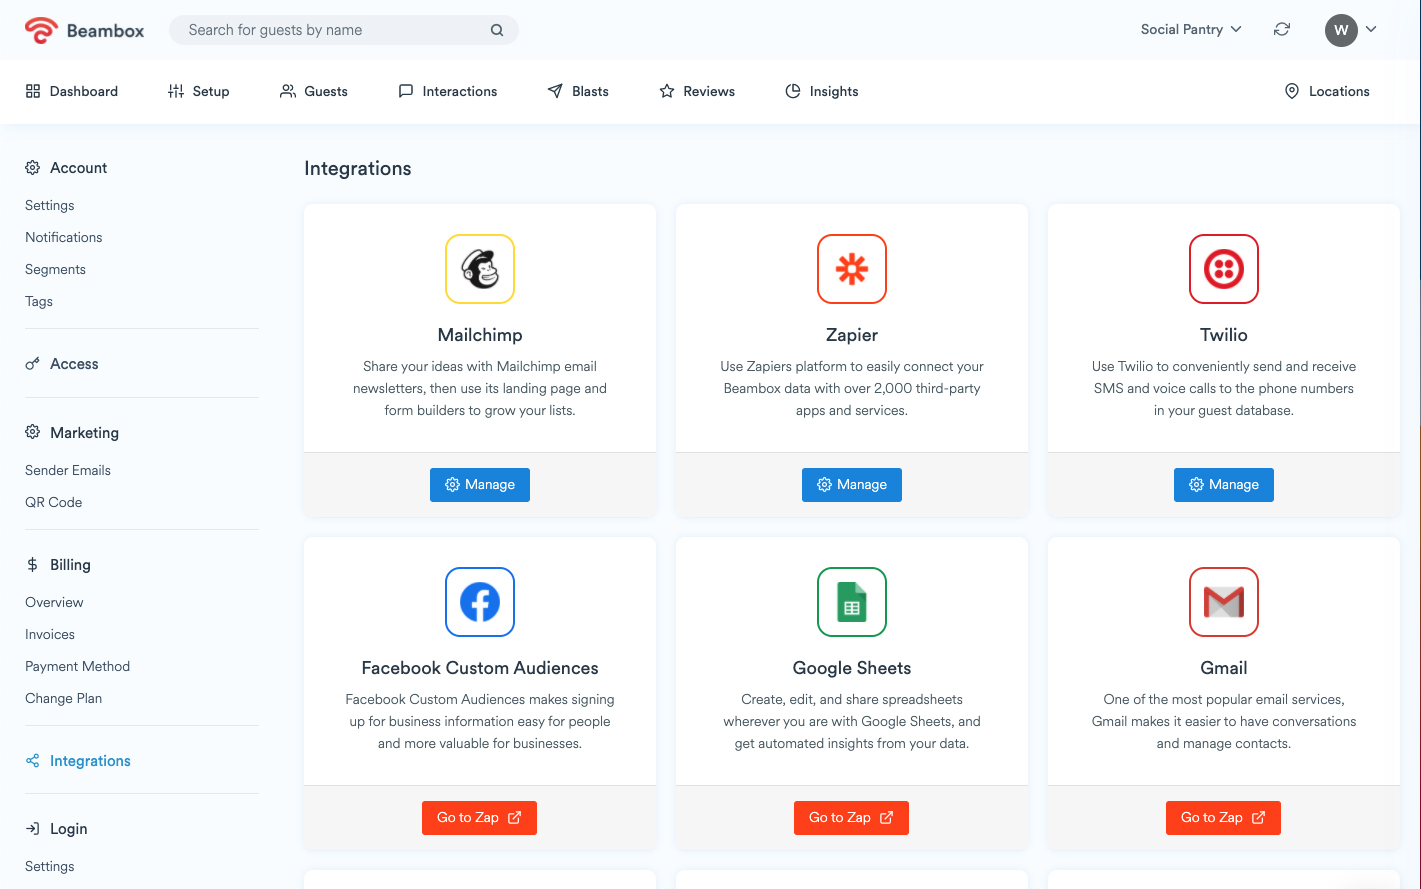
Task: Click the Google Sheets card title
Action: [x=852, y=668]
